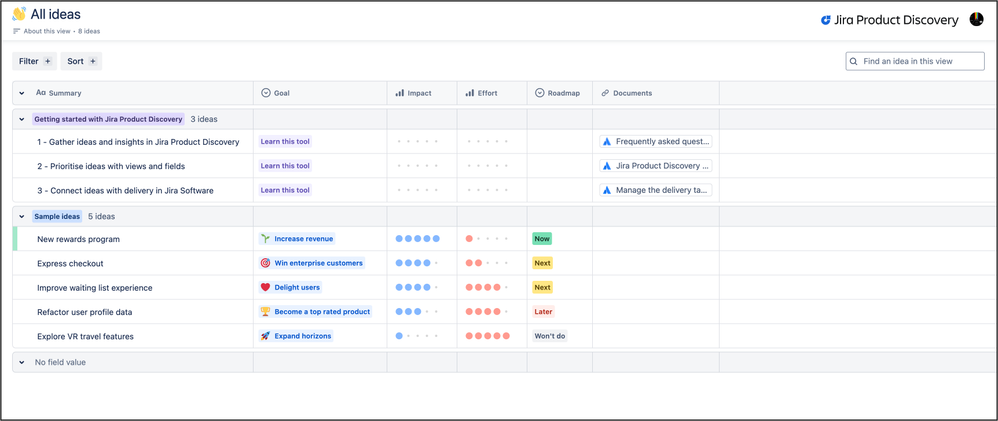Click the Expand horizons goal tag
The height and width of the screenshot is (421, 998).
(296, 336)
